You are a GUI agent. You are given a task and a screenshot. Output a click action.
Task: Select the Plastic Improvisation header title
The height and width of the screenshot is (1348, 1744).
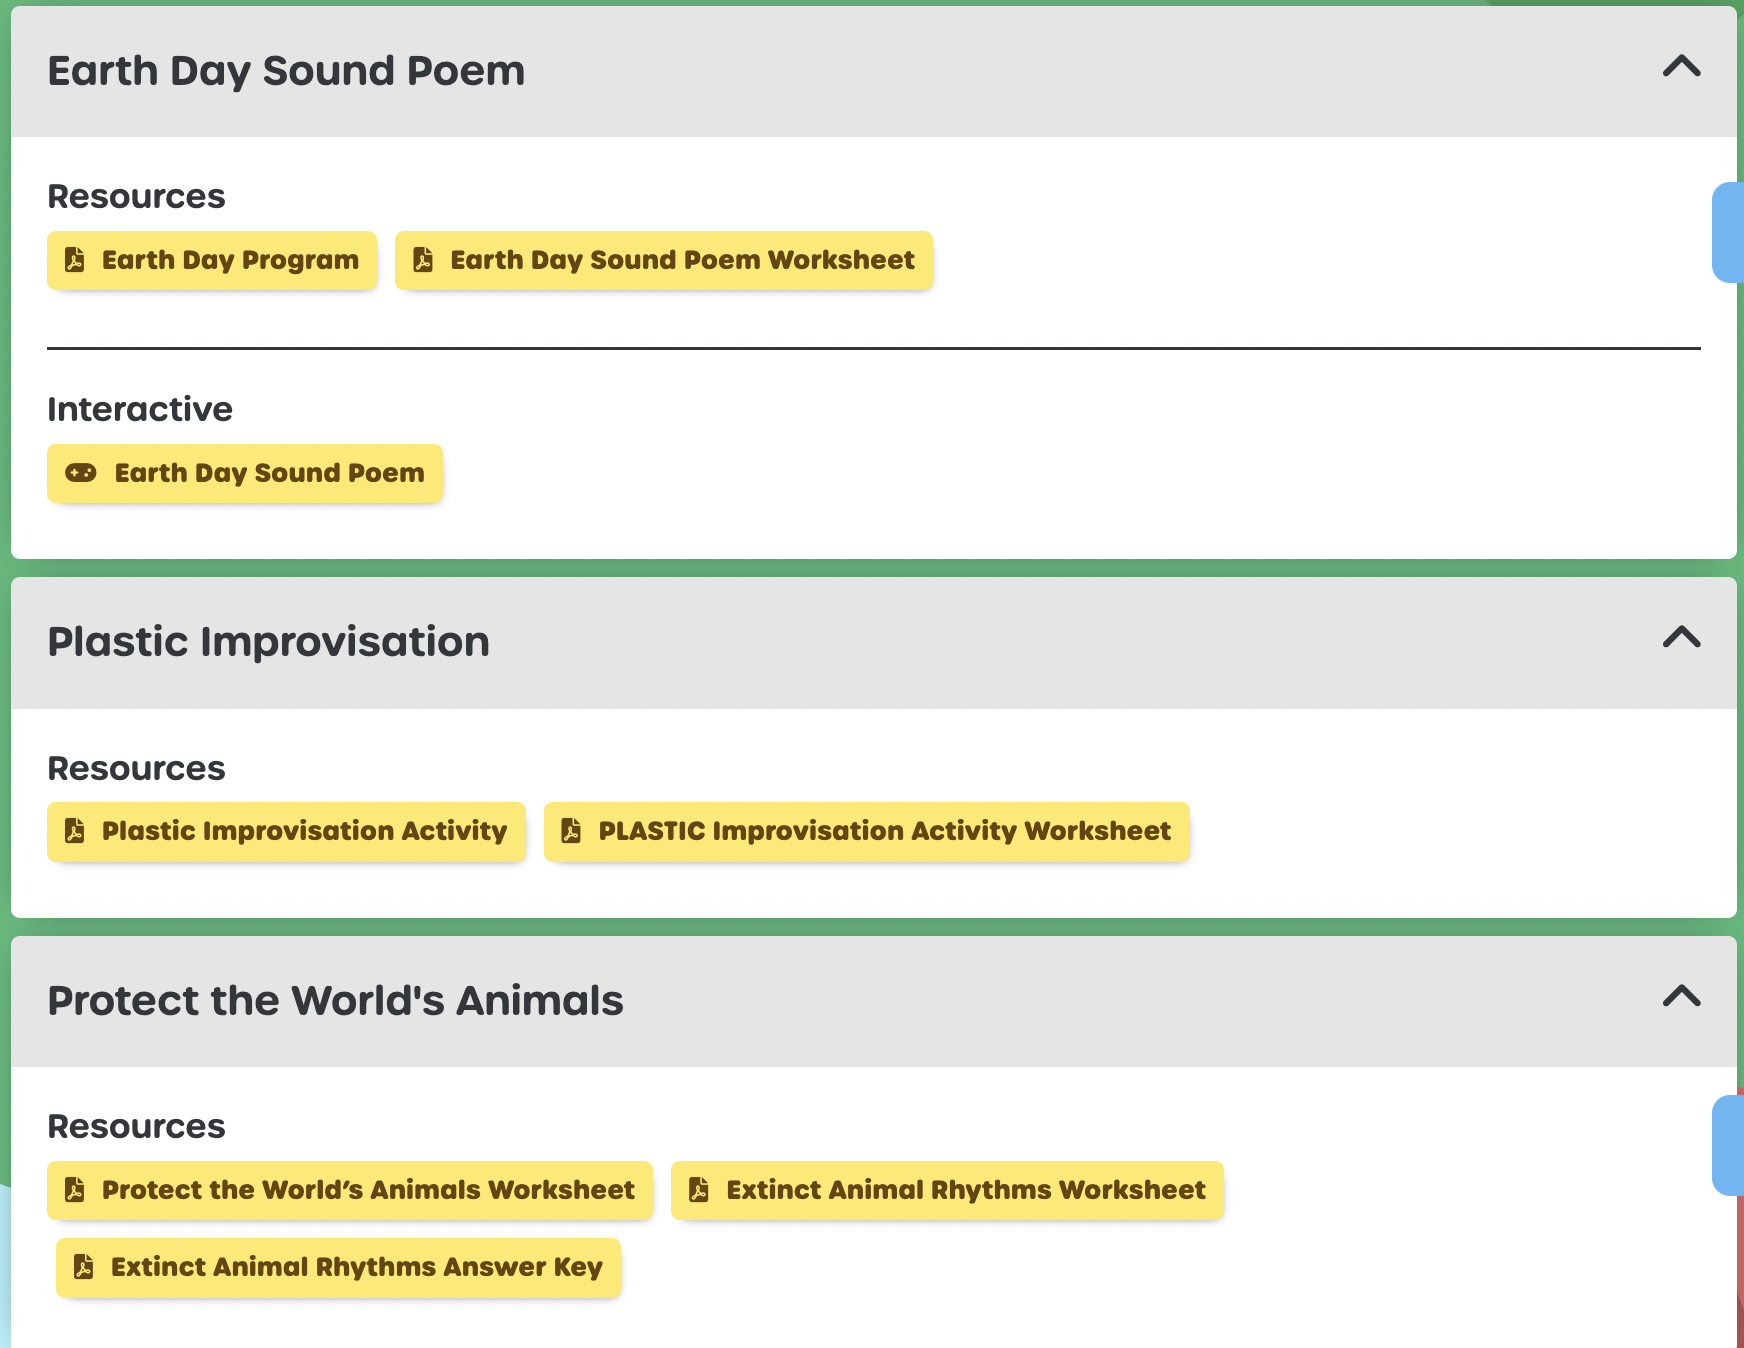click(268, 642)
